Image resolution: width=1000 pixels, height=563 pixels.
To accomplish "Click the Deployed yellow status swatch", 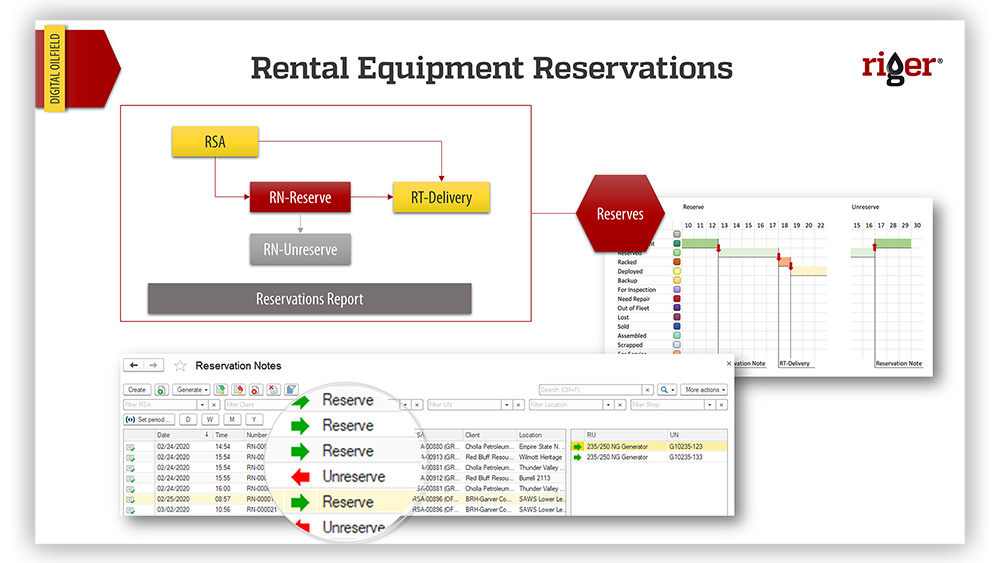I will click(x=677, y=271).
